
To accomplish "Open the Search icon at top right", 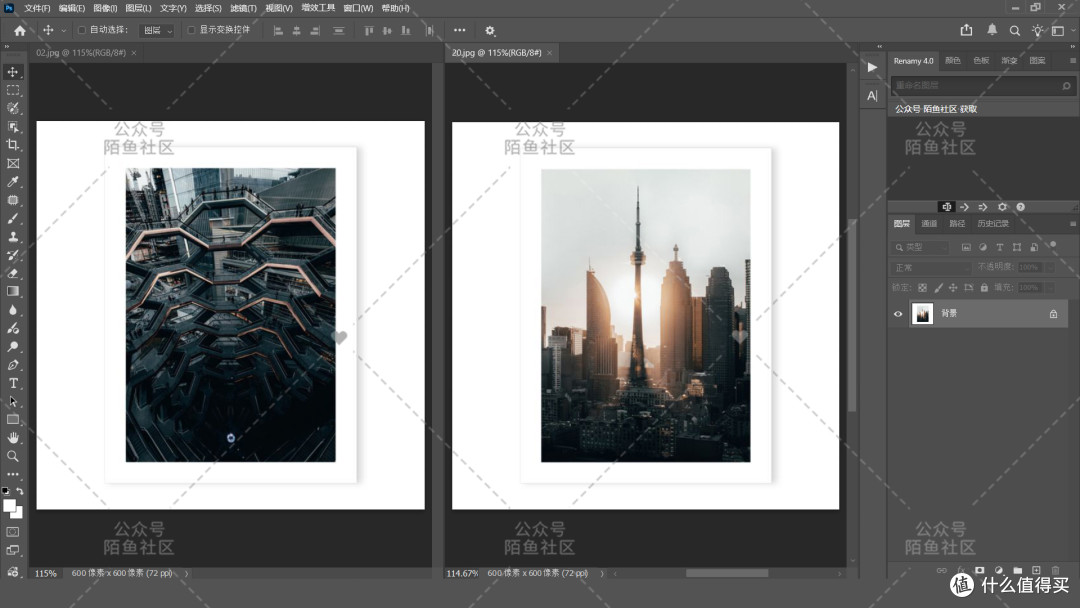I will pyautogui.click(x=1015, y=30).
